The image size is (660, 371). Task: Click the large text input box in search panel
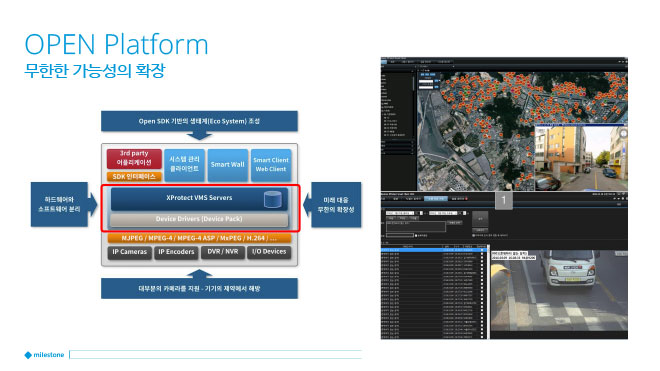coord(415,226)
